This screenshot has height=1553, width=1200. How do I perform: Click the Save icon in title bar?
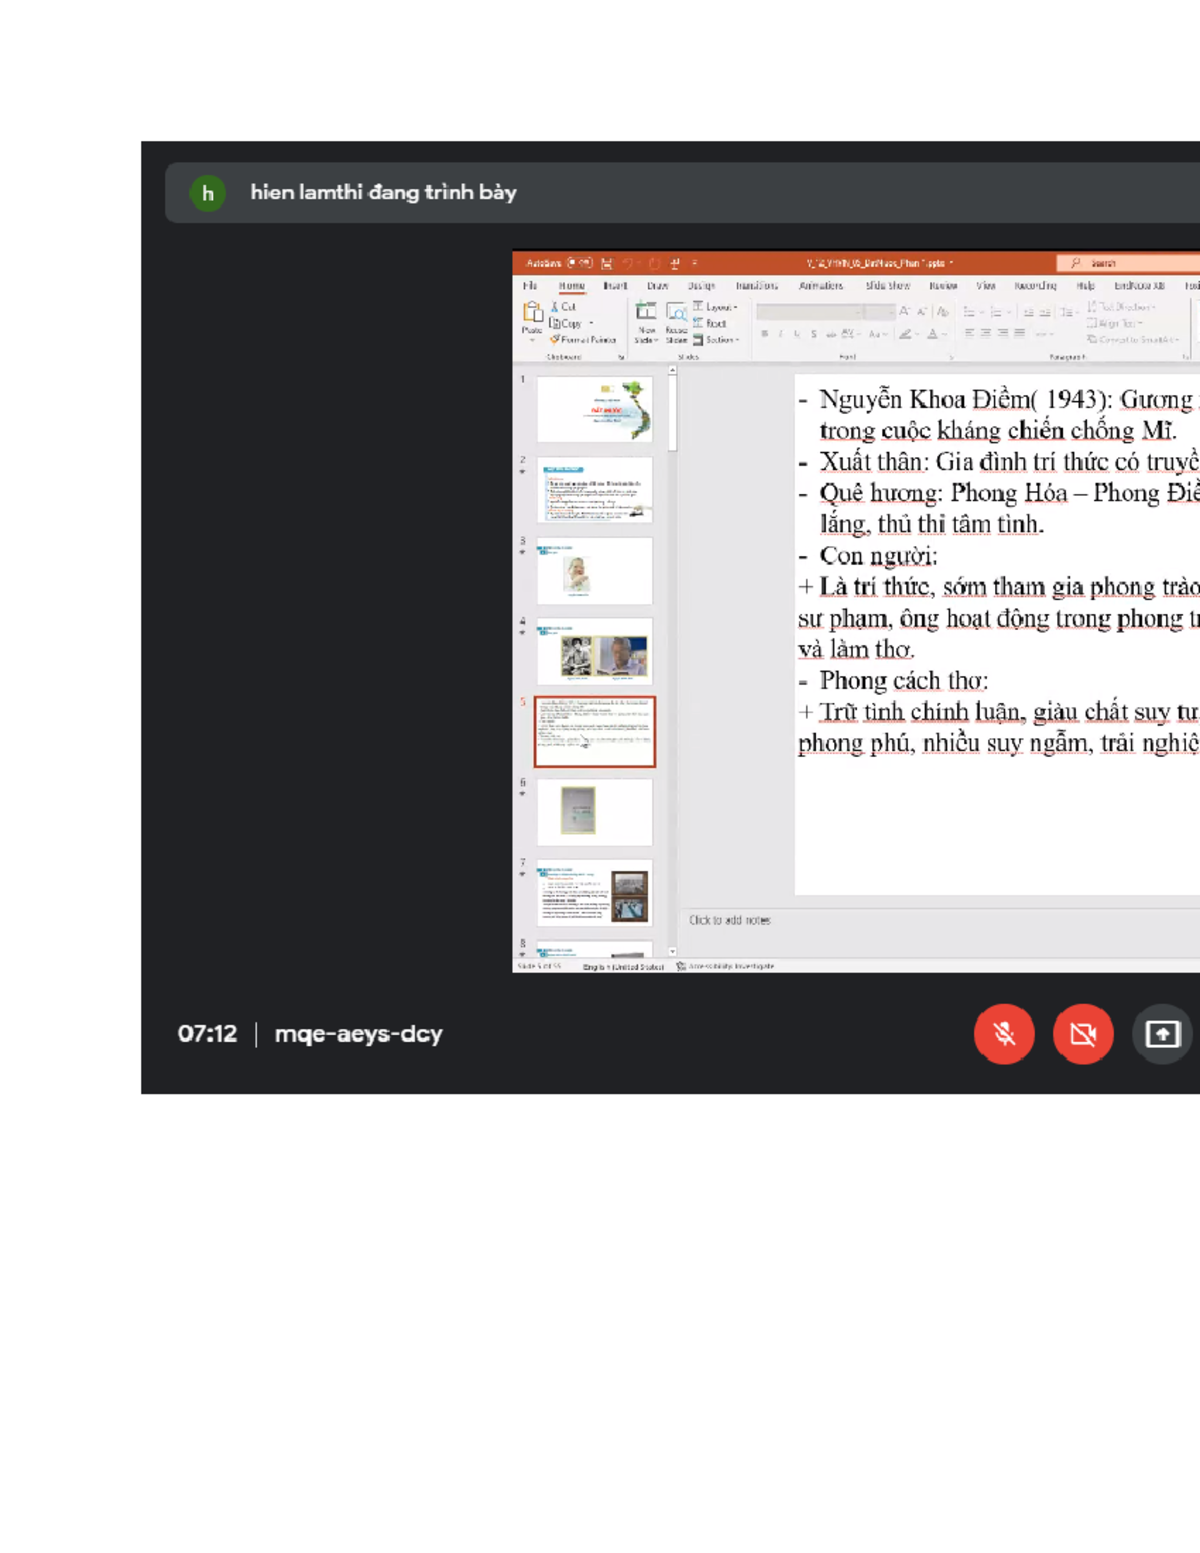(606, 264)
